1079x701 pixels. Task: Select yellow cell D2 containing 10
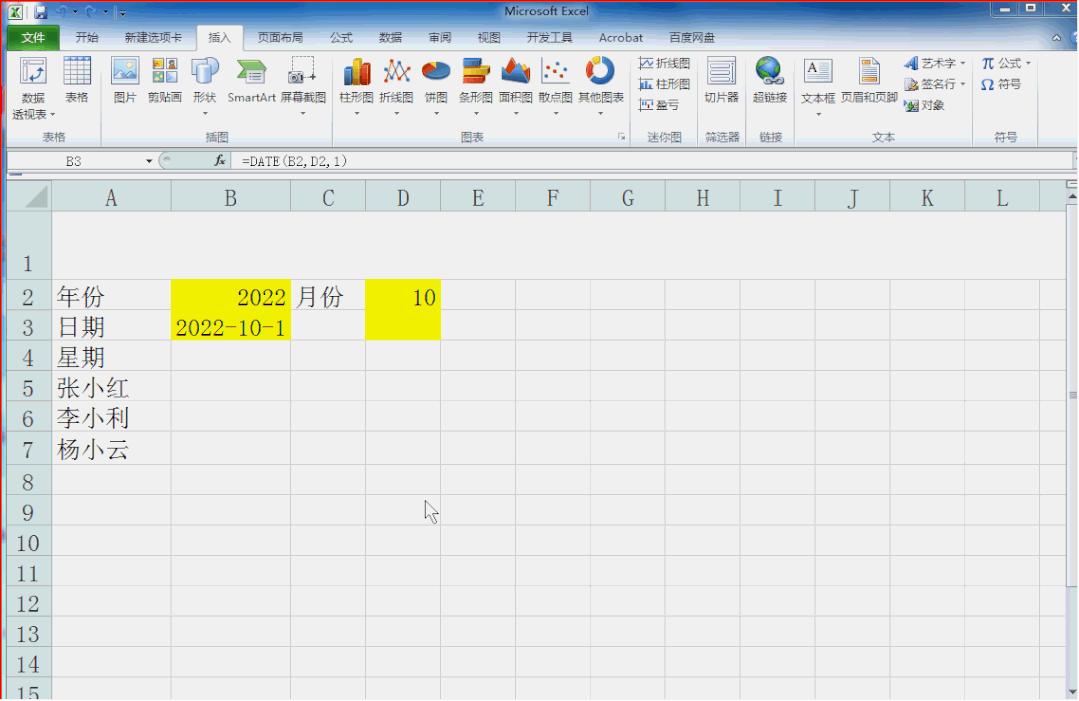(403, 296)
